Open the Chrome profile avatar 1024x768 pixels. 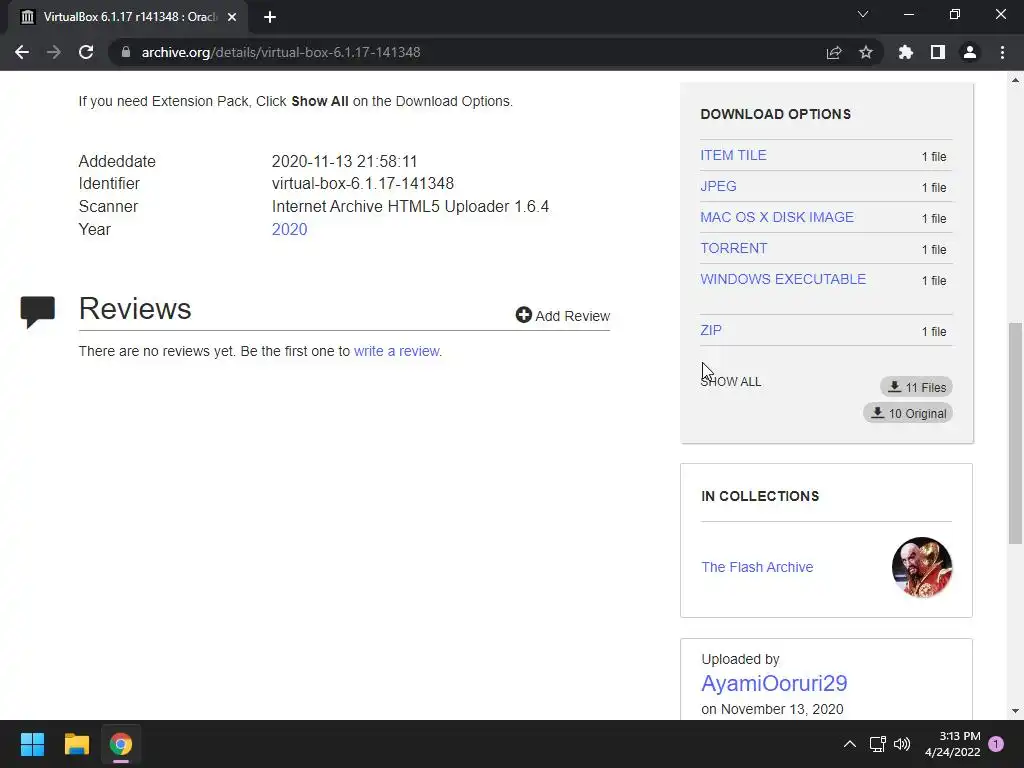click(x=970, y=52)
